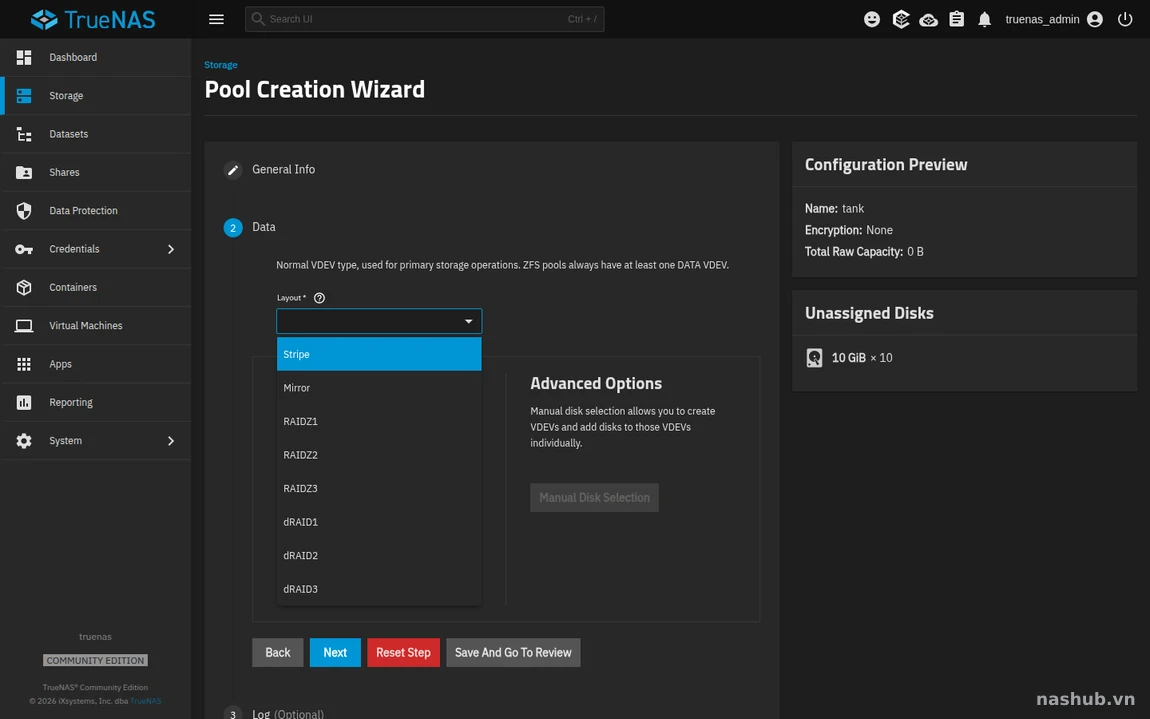Click the Datasets tree icon
1150x719 pixels.
(24, 134)
